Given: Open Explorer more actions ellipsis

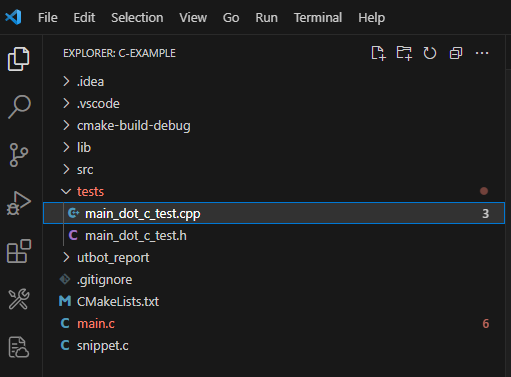Looking at the screenshot, I should pos(482,53).
